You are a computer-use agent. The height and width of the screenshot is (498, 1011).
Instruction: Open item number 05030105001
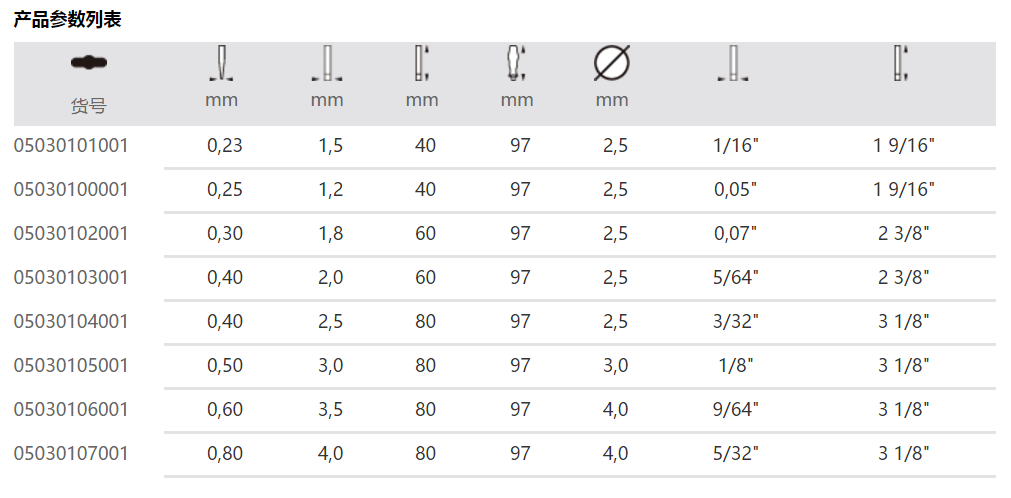[x=71, y=366]
